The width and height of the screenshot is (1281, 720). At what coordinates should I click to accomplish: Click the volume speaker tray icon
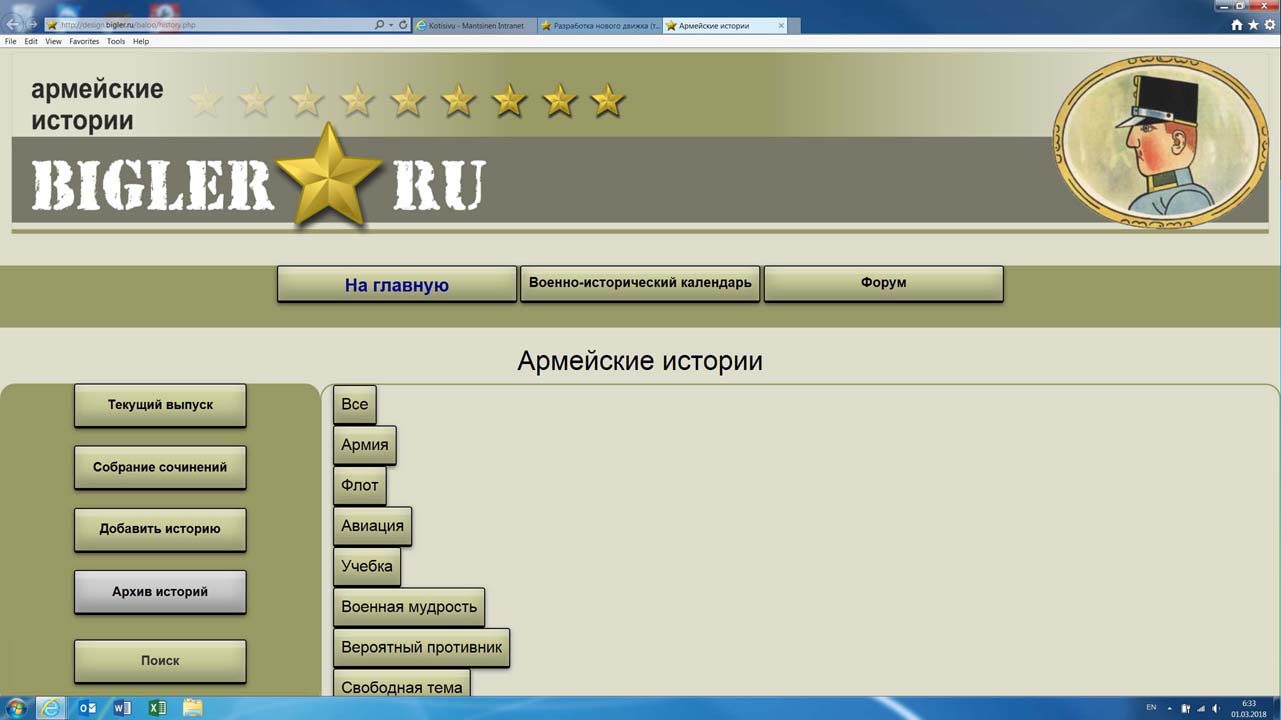coord(1216,709)
